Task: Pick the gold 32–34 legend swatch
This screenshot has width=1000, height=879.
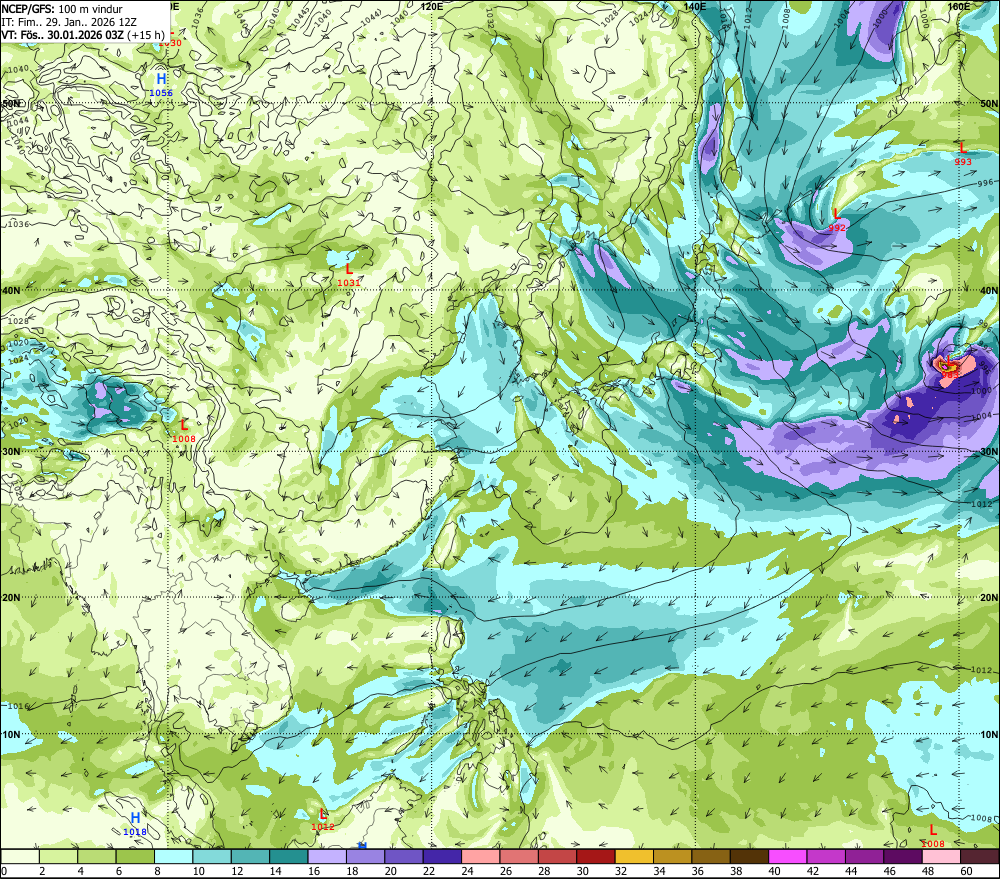Action: 634,856
